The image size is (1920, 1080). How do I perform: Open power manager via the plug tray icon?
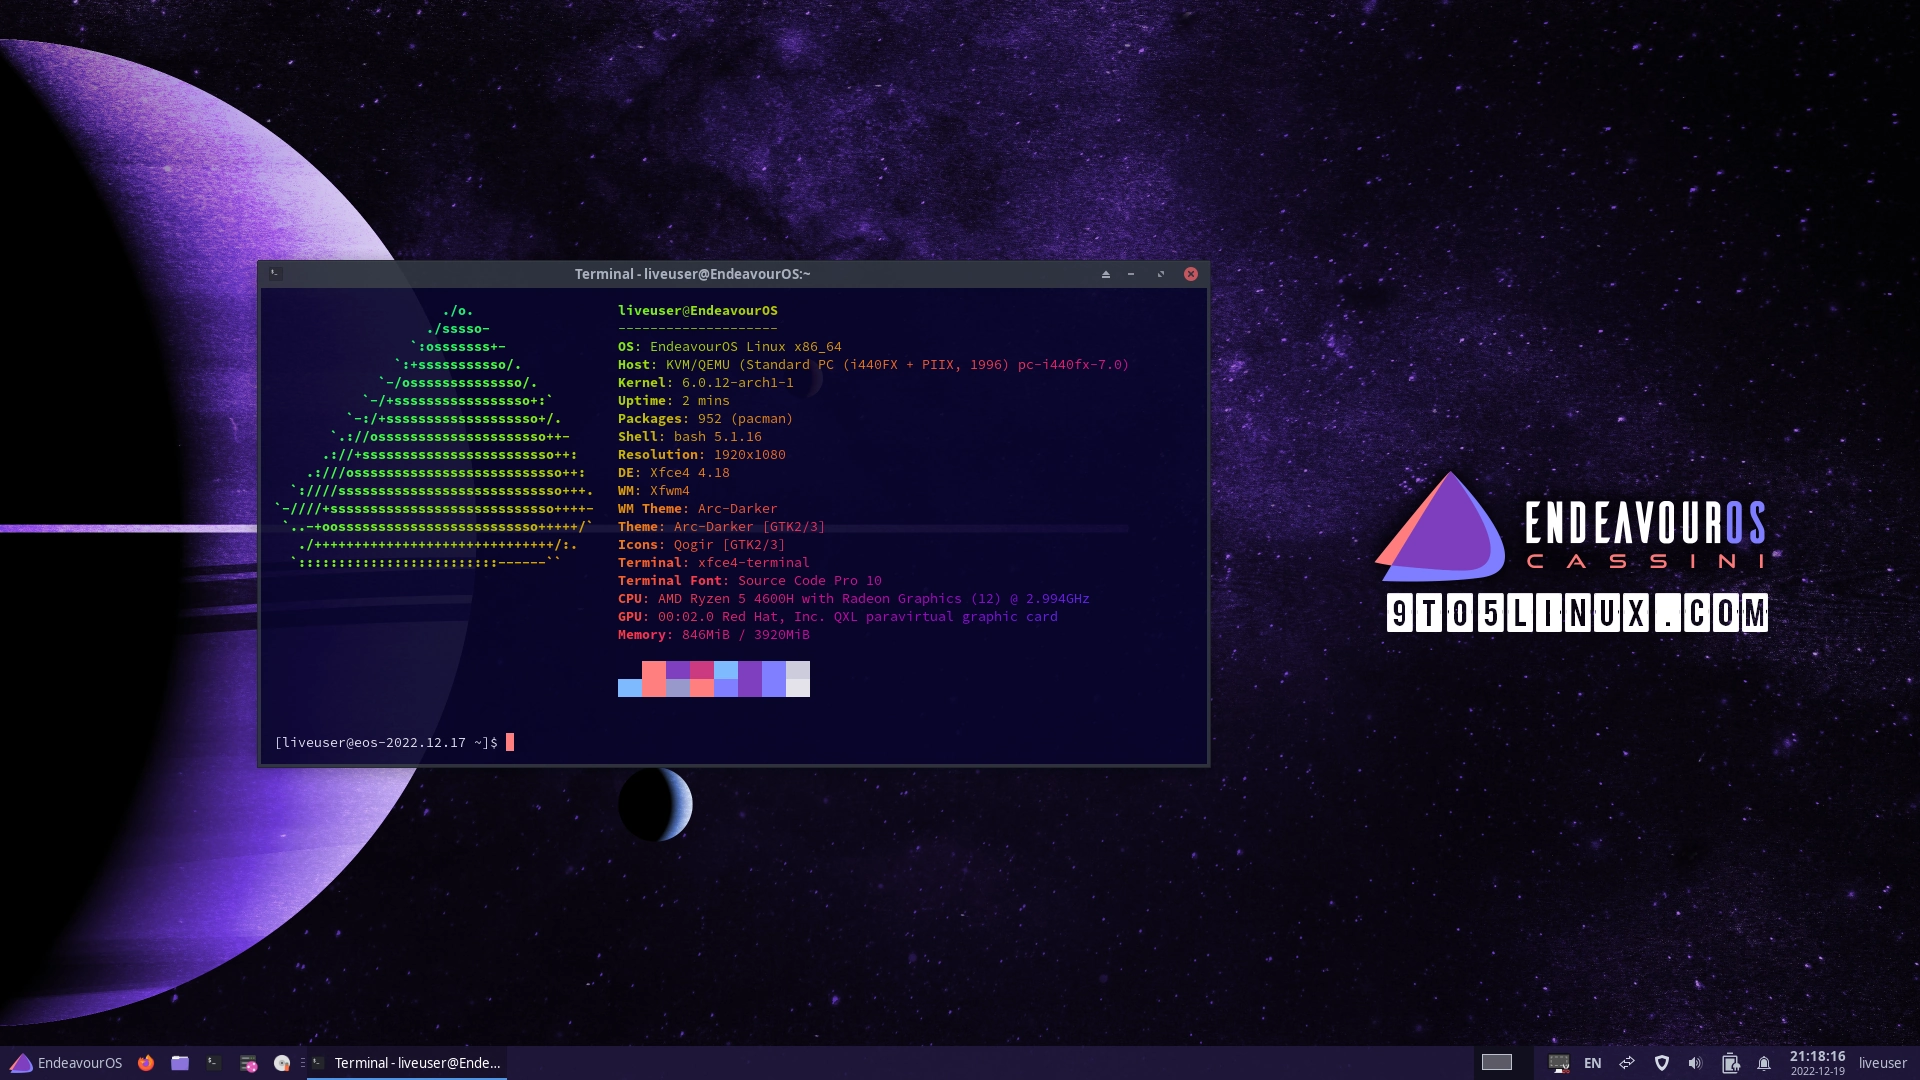point(1731,1063)
